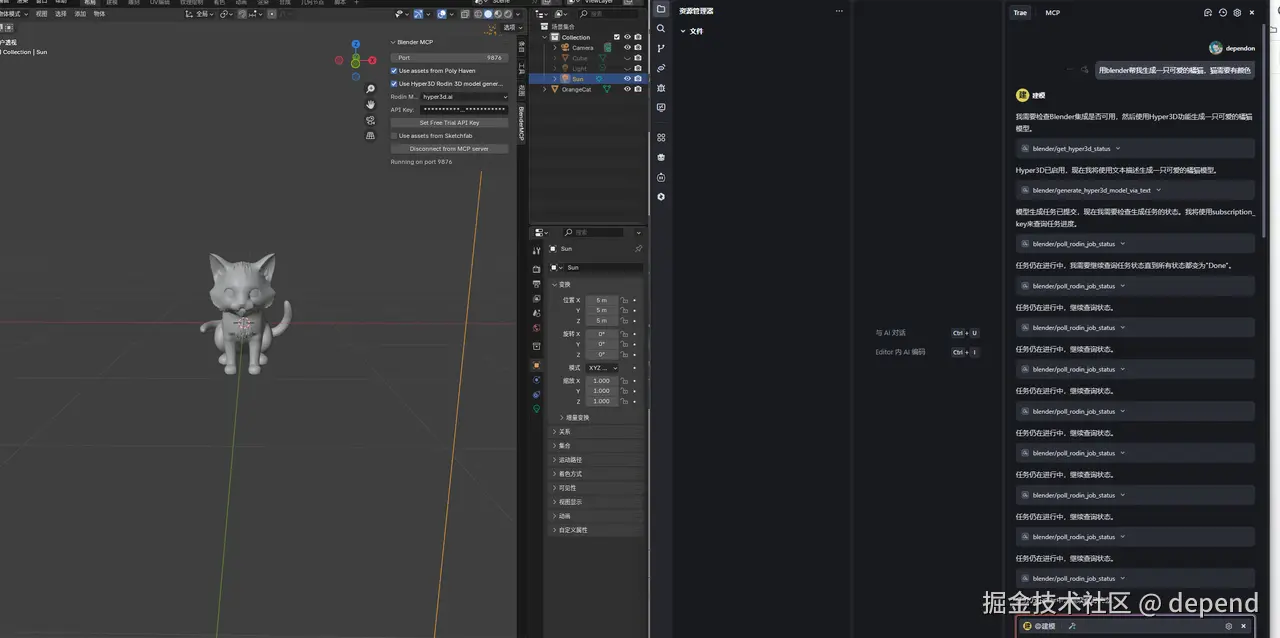The width and height of the screenshot is (1280, 638).
Task: Open Trae explorer folder icon
Action: pos(661,9)
